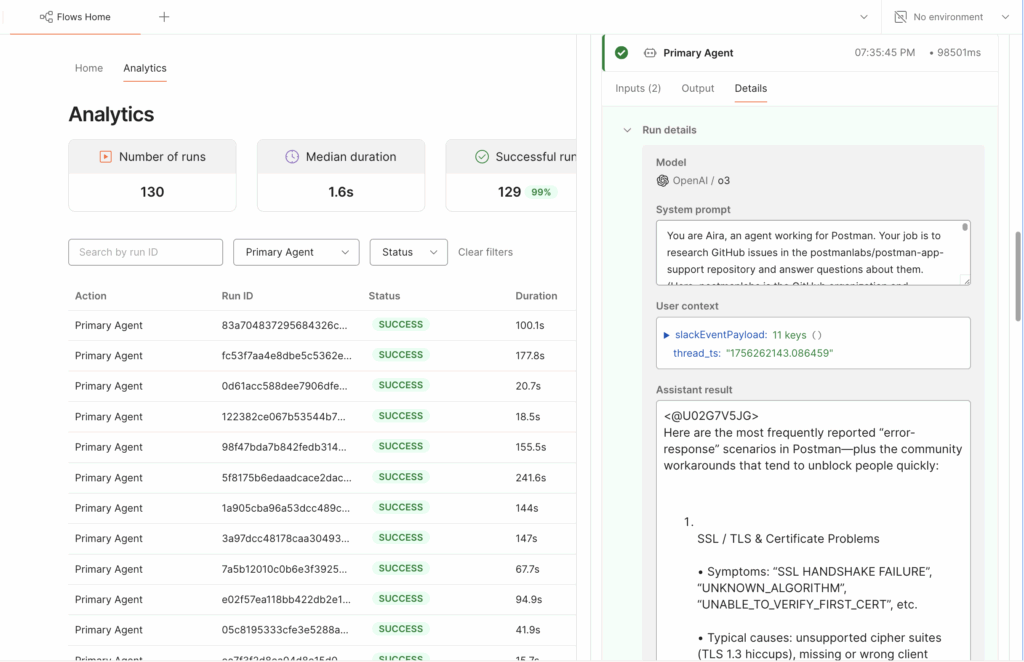Switch to the Inputs (2) tab

tap(638, 88)
